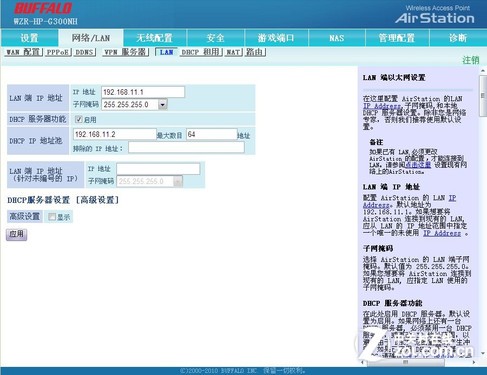Open the DHCP 租用 sub-tab
The height and width of the screenshot is (375, 487).
click(x=201, y=52)
